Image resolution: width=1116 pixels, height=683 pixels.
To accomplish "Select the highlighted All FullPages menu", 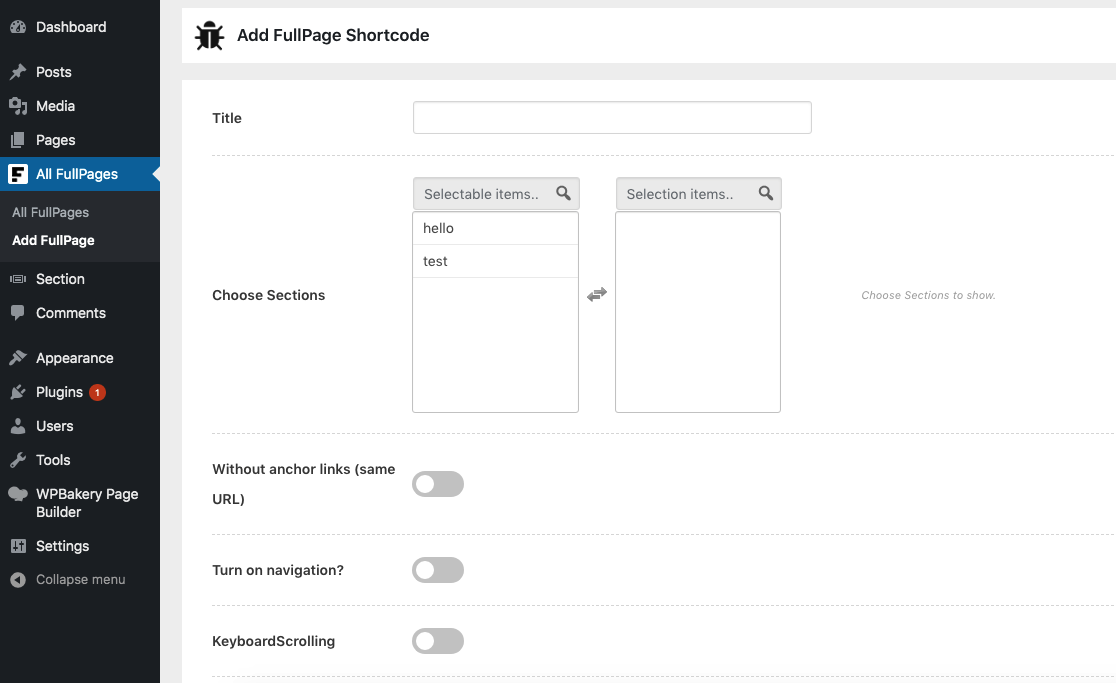I will 80,174.
